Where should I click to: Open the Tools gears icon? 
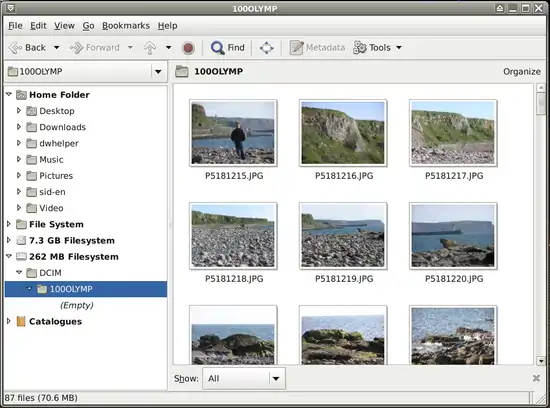pyautogui.click(x=360, y=48)
